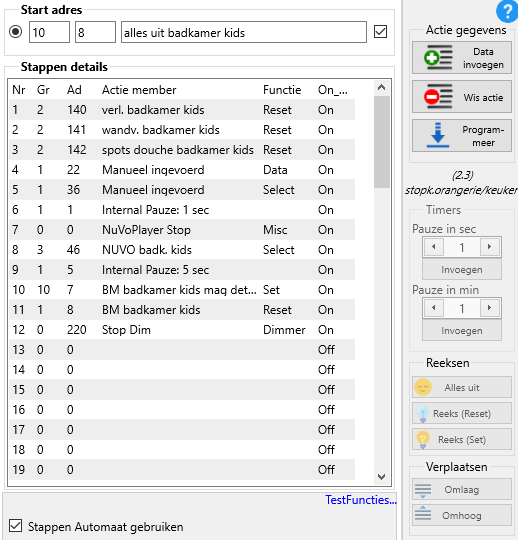Click the Omhoog move up icon
Viewport: 518px width, 540px height.
pyautogui.click(x=423, y=513)
